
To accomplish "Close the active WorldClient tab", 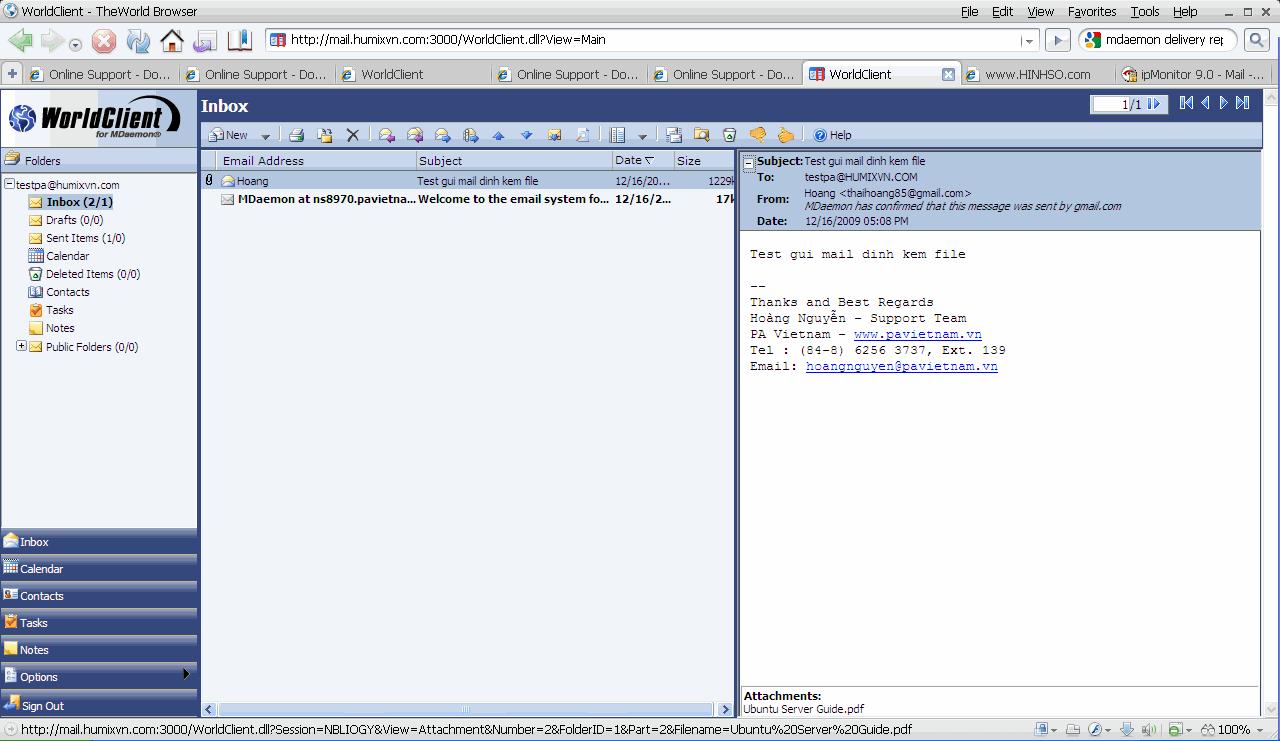I will pos(948,74).
